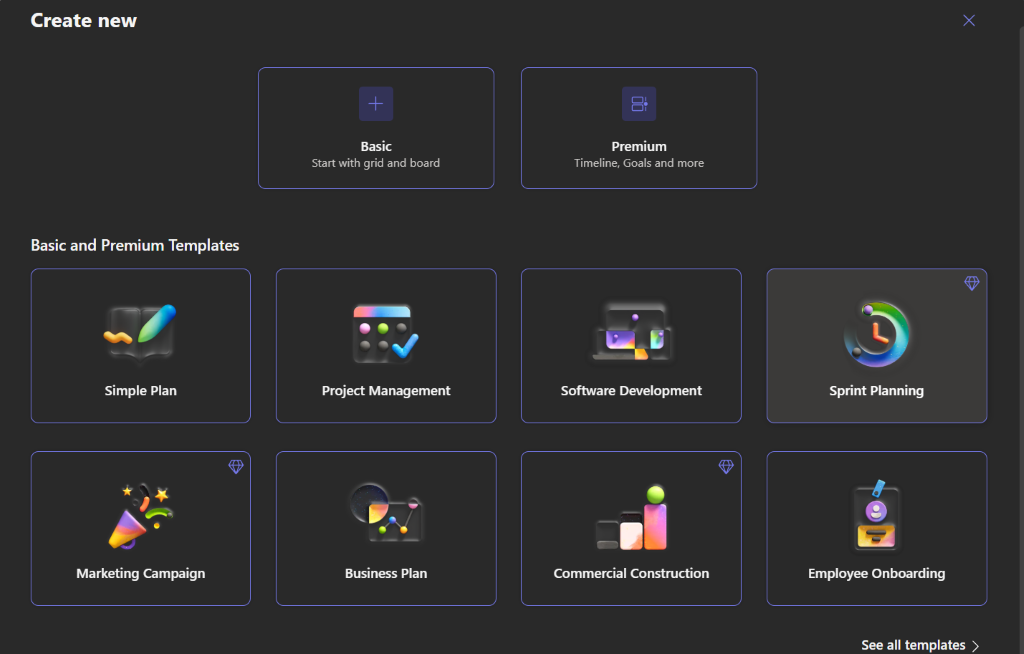The image size is (1024, 654).
Task: Create a Basic plan with grid and board
Action: [376, 128]
